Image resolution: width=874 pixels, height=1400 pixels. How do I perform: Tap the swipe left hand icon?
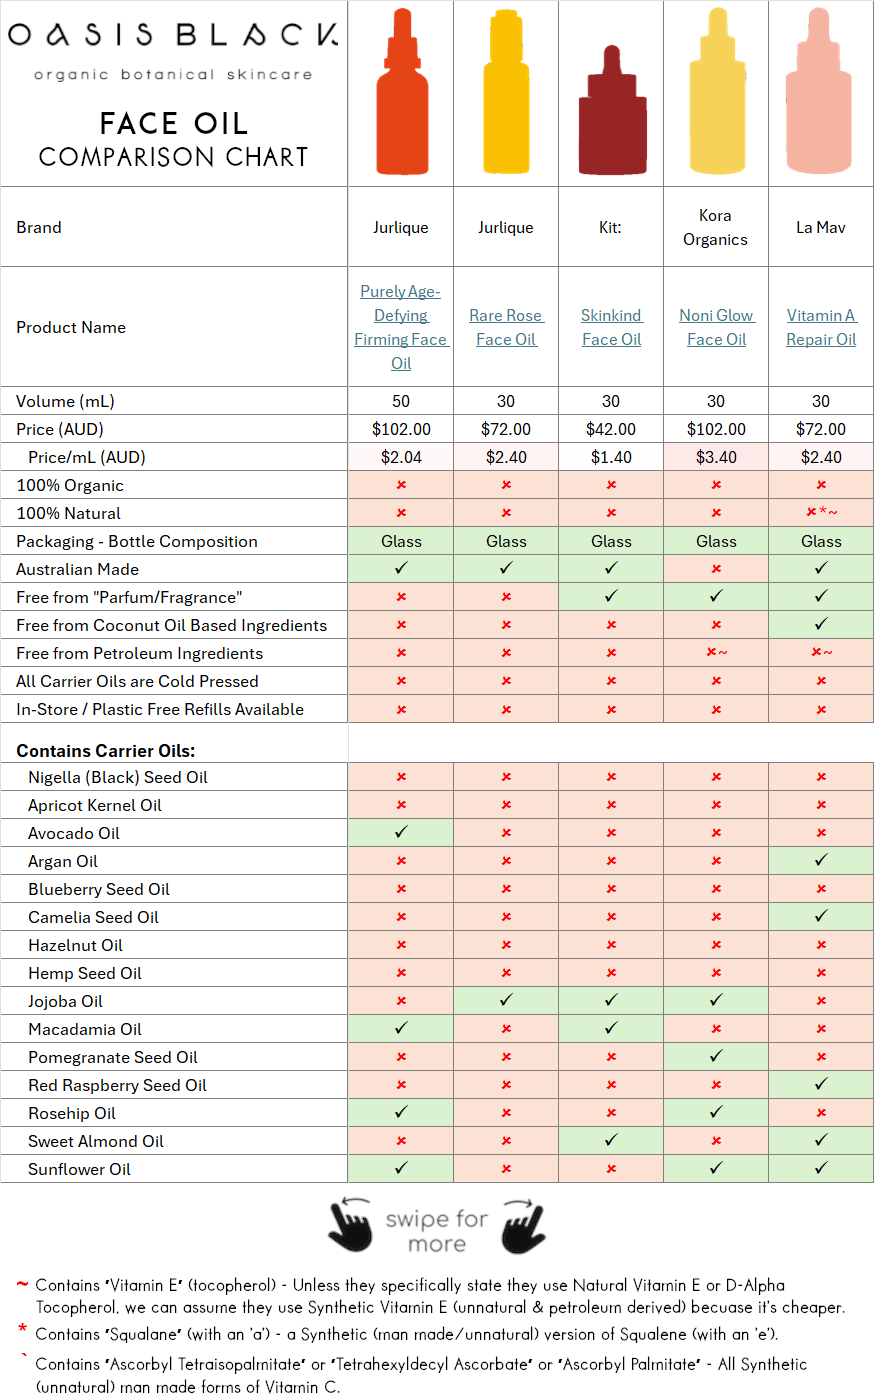tap(350, 1225)
